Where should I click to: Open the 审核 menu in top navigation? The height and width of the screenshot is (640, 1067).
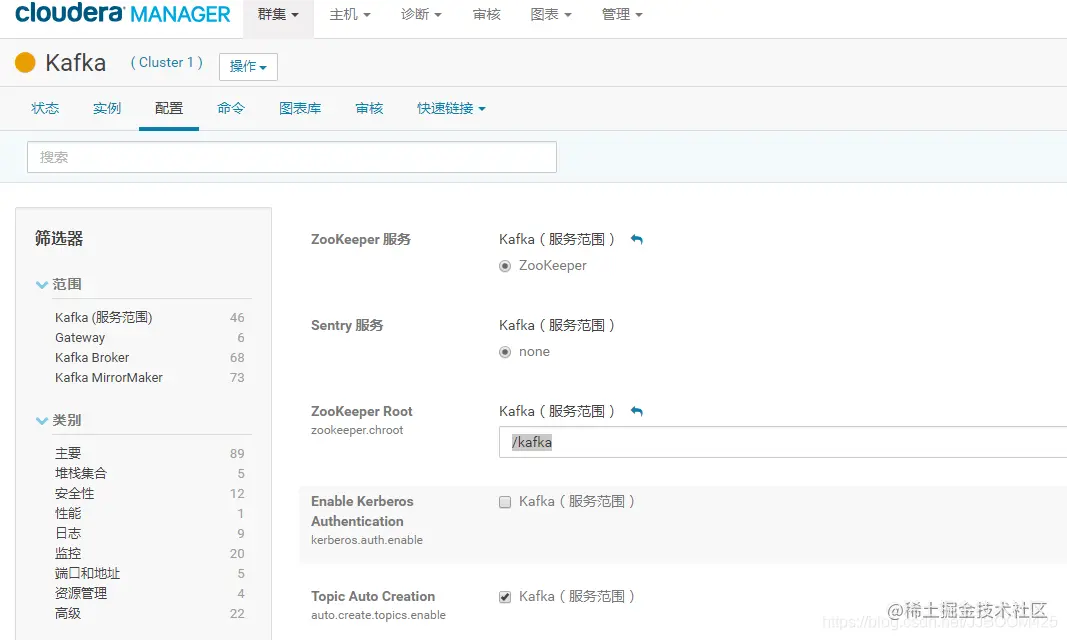click(x=487, y=14)
